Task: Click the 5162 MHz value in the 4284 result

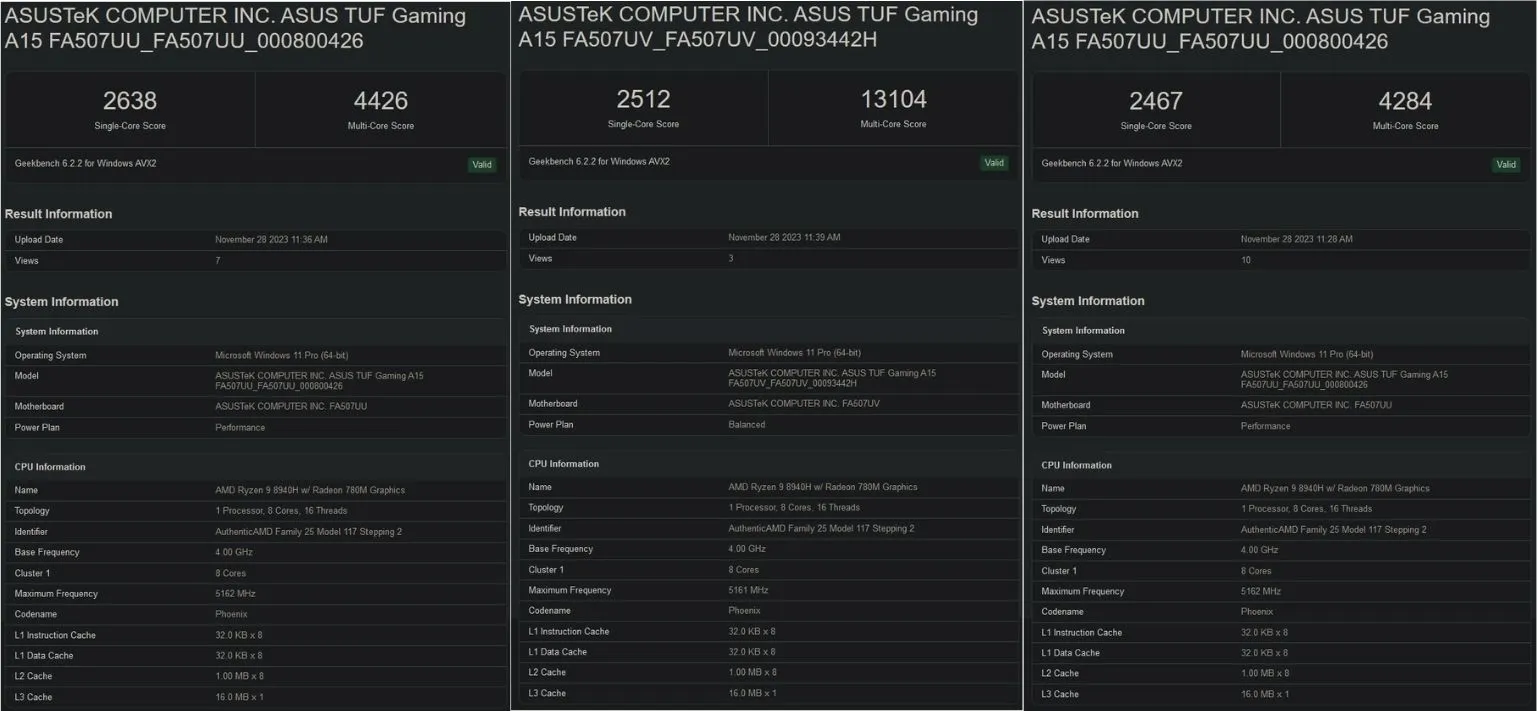Action: coord(1260,592)
